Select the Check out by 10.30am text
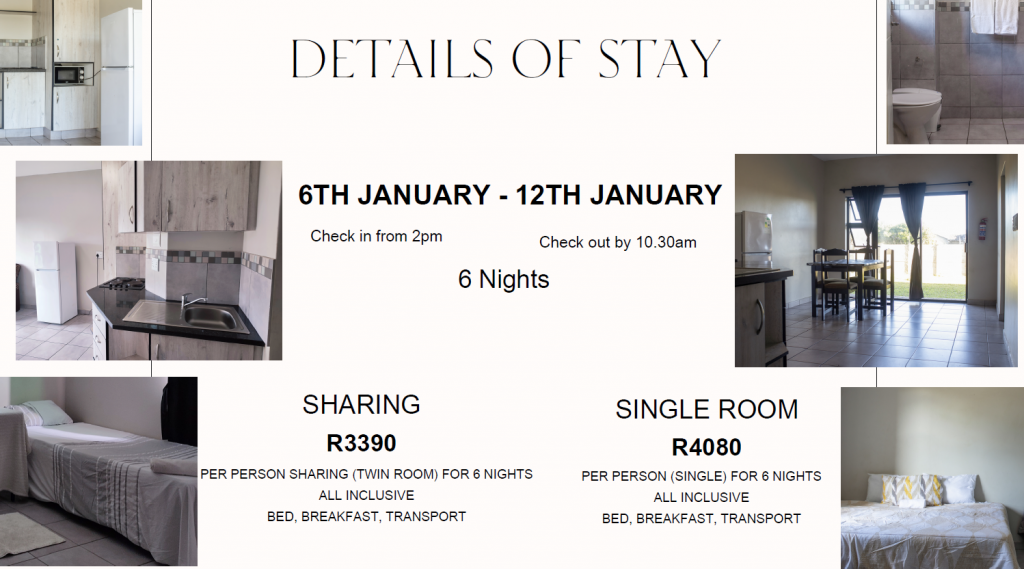The image size is (1024, 569). (618, 242)
